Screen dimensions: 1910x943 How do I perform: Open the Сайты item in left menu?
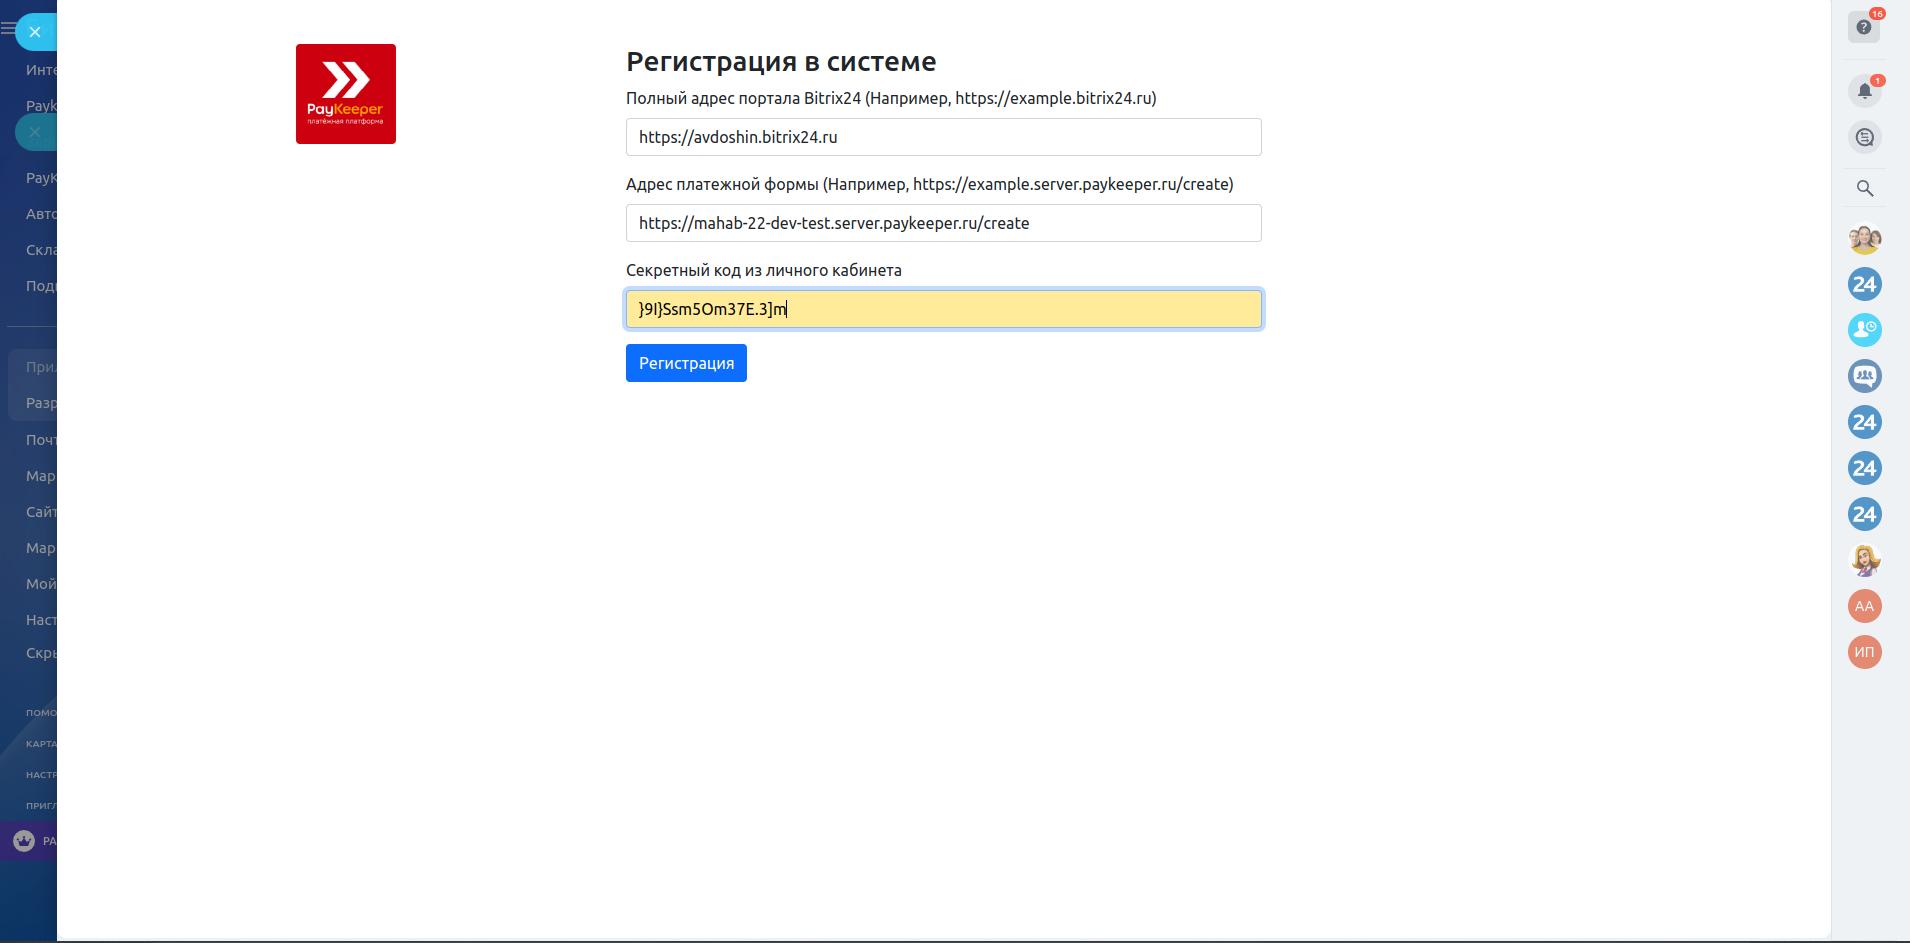[x=41, y=512]
